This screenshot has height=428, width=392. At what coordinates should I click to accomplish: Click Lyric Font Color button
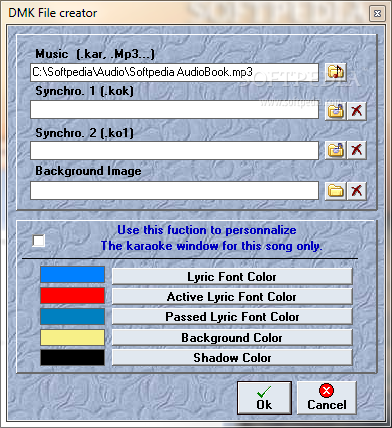232,277
